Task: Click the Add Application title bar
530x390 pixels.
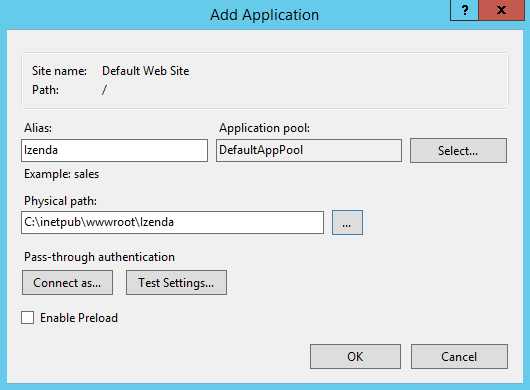Action: 264,15
